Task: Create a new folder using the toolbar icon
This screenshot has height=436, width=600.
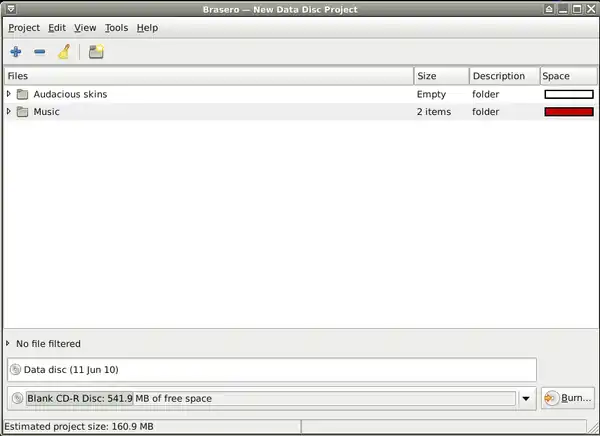Action: pos(96,52)
